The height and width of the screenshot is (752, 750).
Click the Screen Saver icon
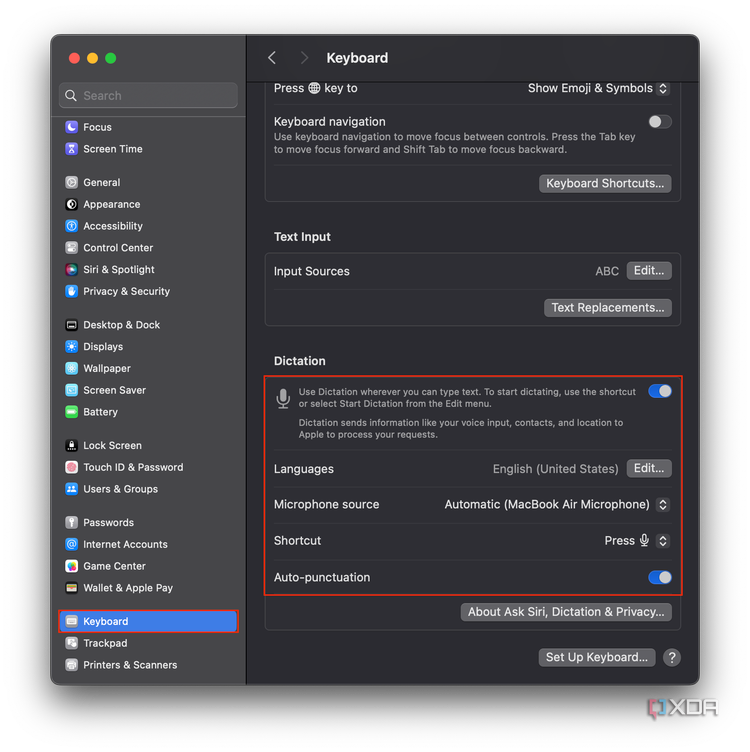[x=71, y=390]
